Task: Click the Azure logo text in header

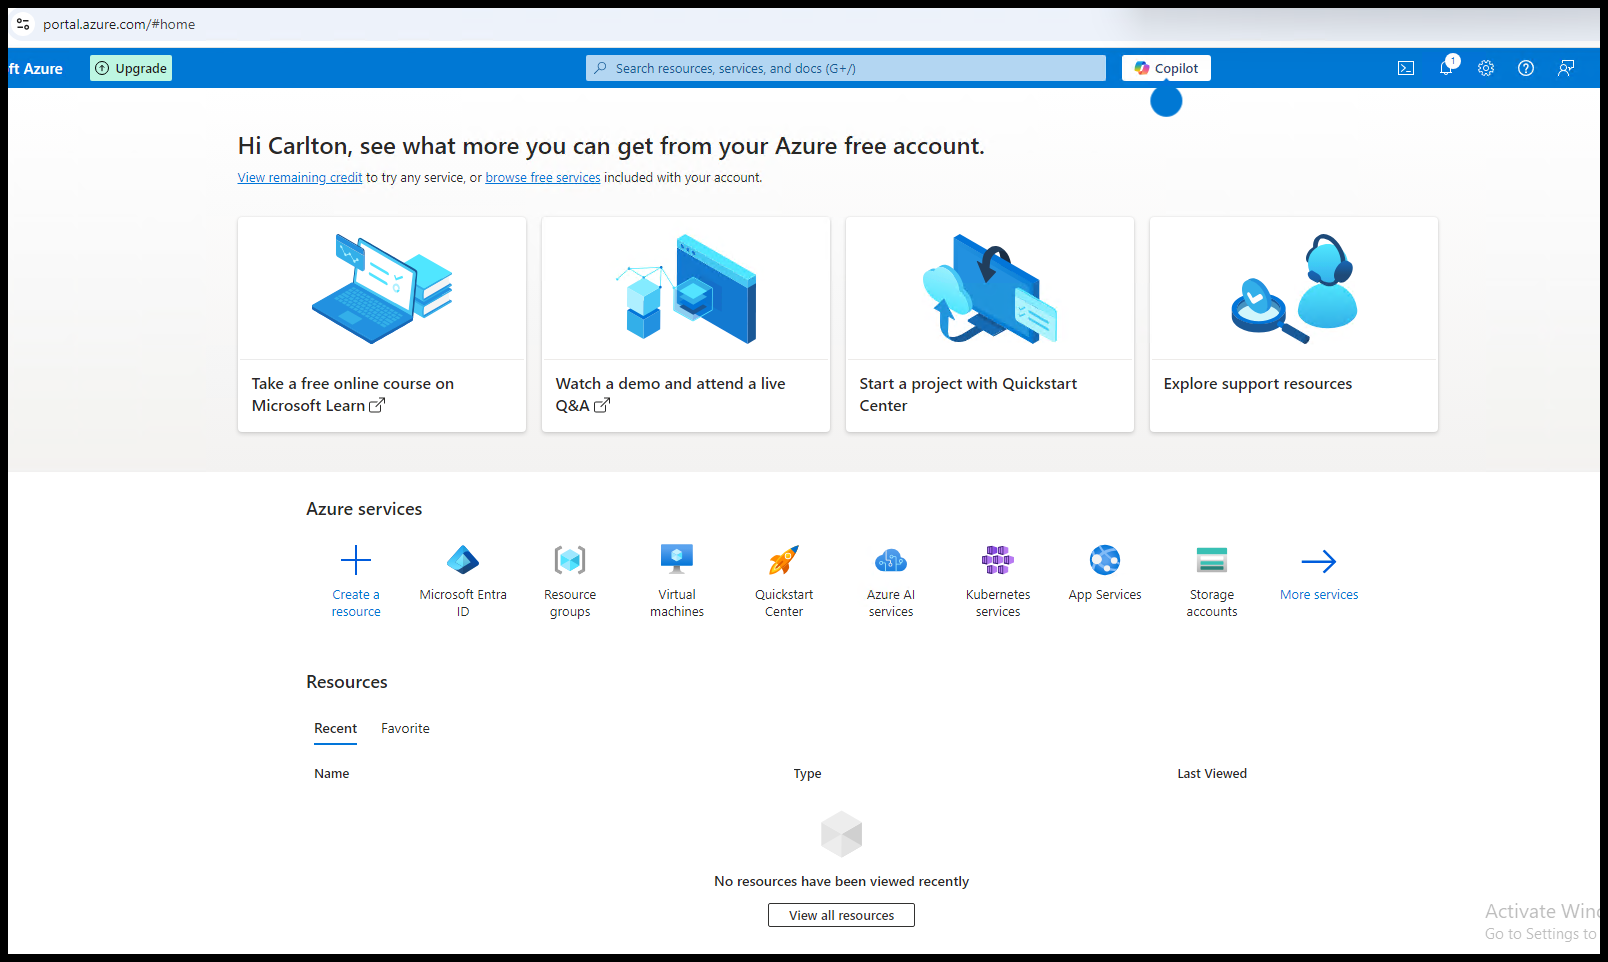Action: point(36,68)
